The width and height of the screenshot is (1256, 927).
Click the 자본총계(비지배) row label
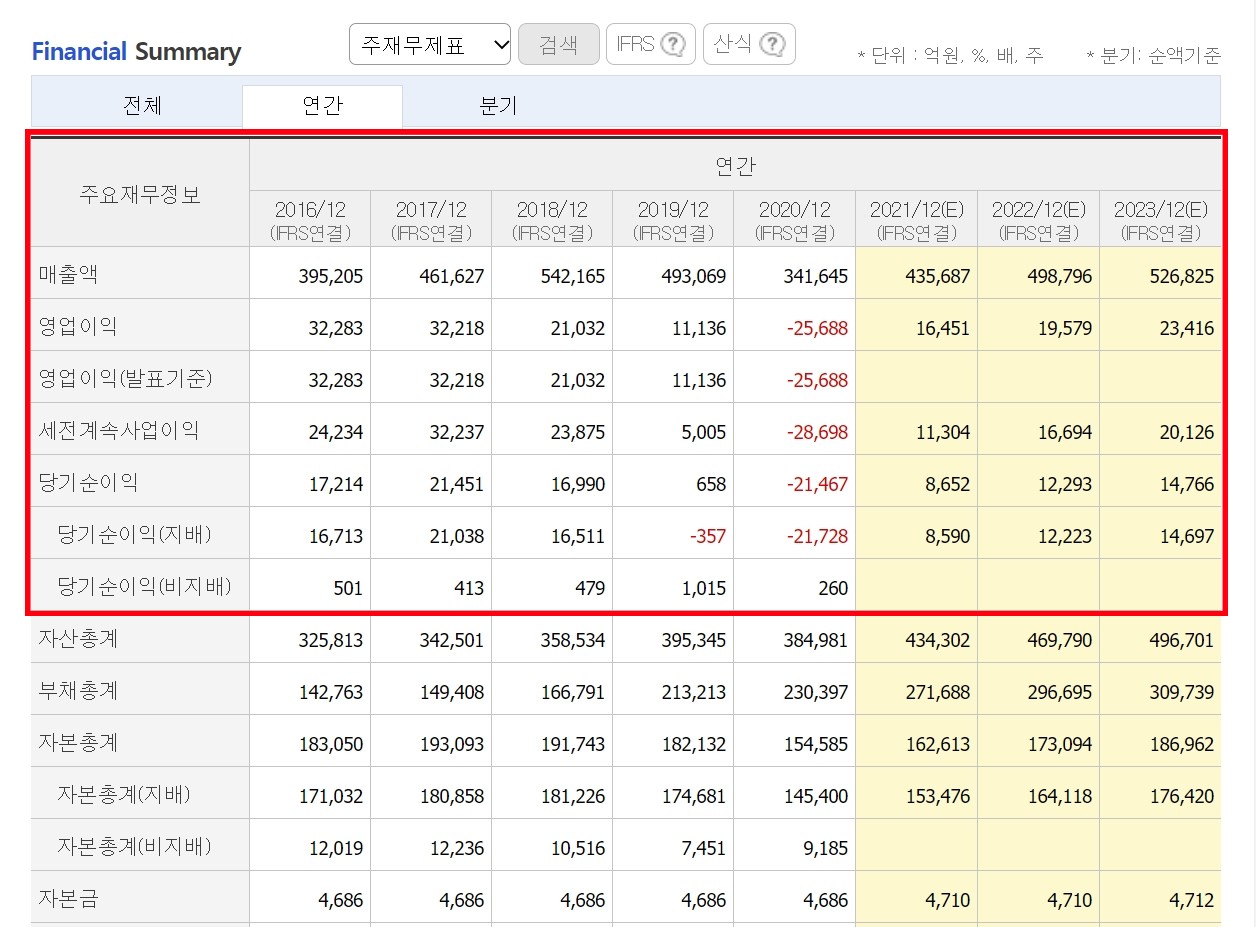click(135, 847)
